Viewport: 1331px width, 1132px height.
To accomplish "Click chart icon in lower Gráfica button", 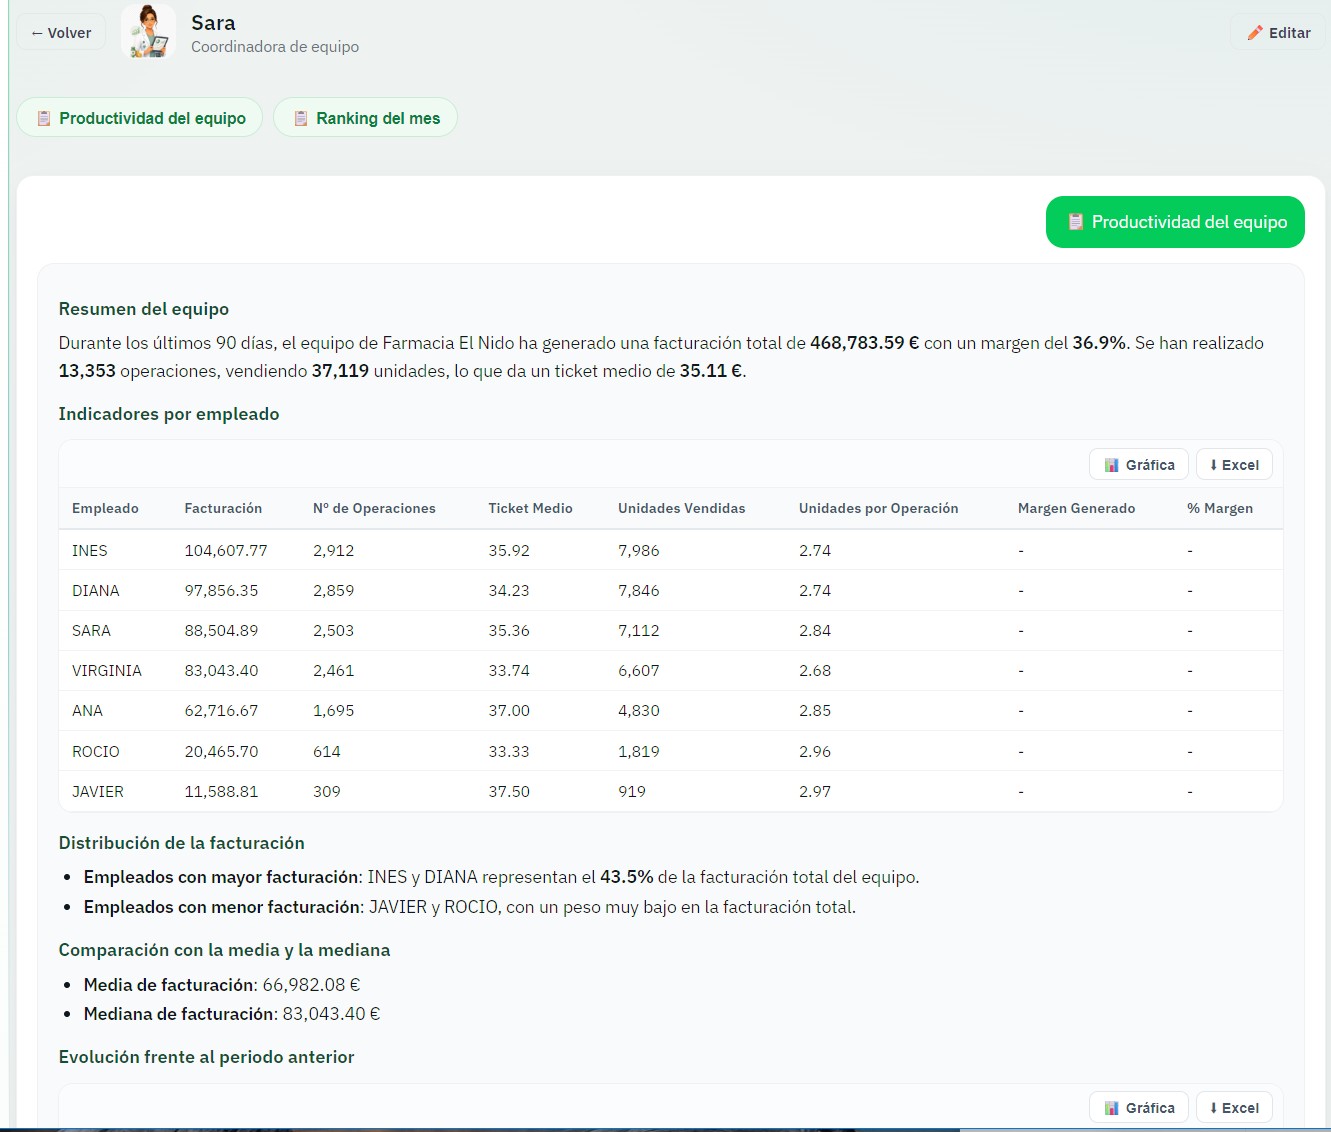I will 1111,1108.
